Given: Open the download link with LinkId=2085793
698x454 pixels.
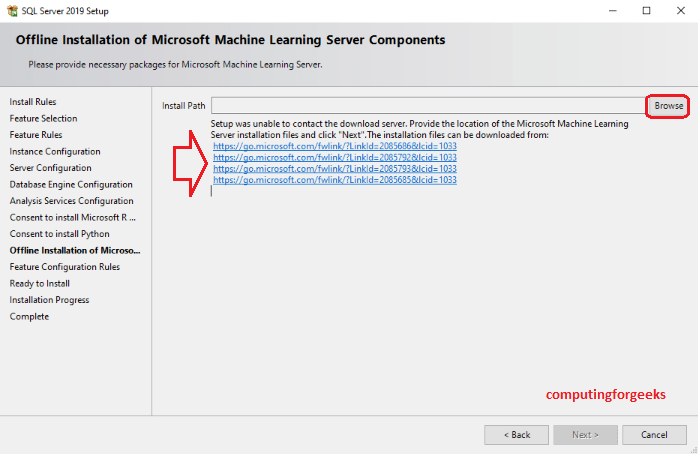Looking at the screenshot, I should click(x=335, y=169).
